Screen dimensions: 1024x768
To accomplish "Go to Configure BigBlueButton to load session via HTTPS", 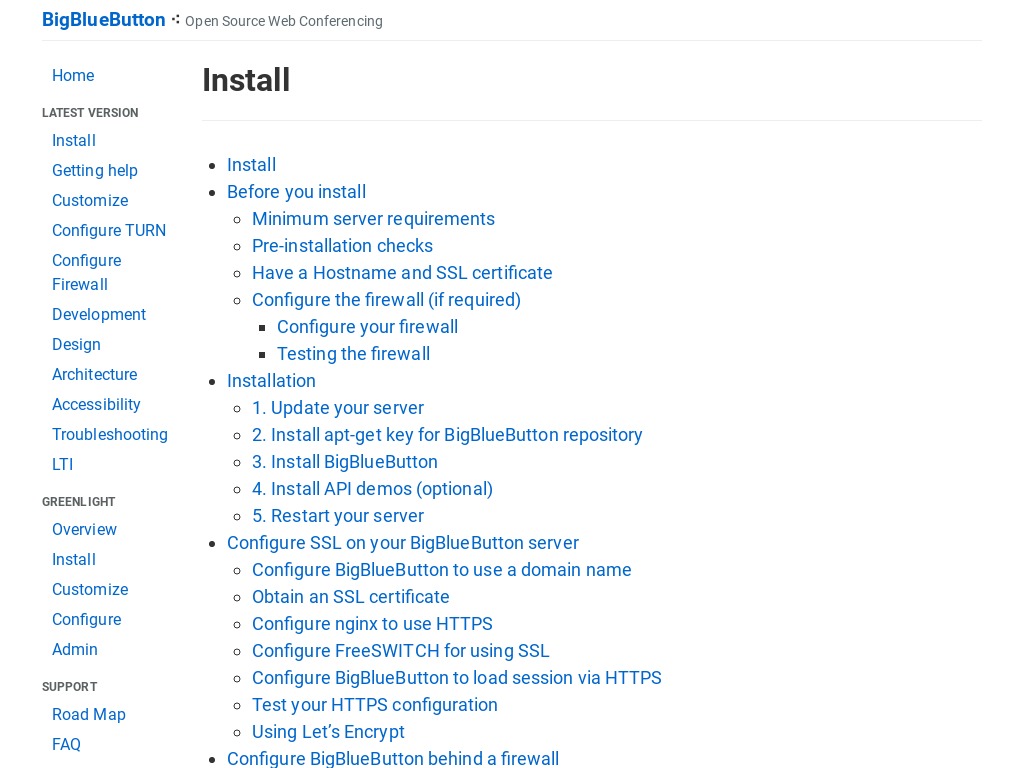I will click(457, 678).
